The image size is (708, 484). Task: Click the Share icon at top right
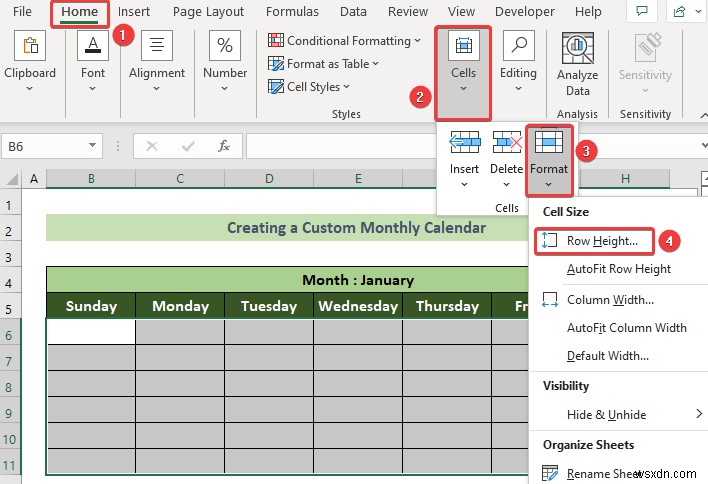click(680, 12)
